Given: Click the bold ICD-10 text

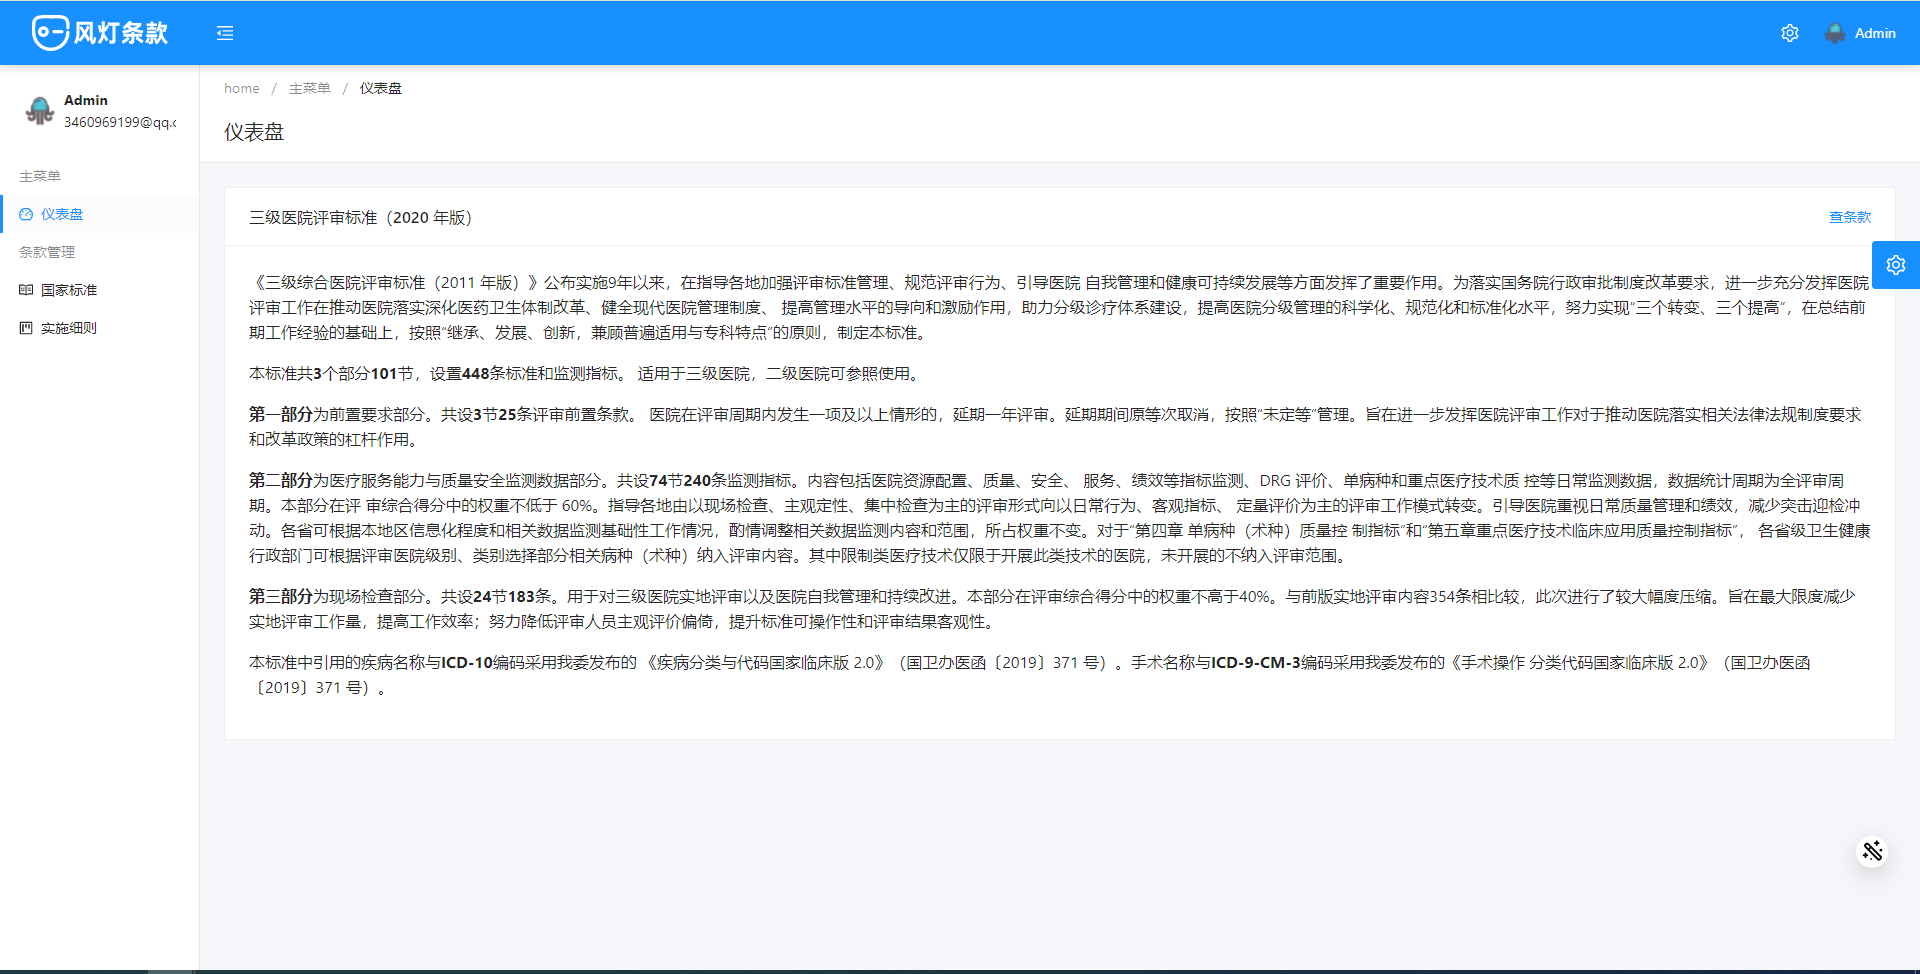Looking at the screenshot, I should tap(467, 662).
